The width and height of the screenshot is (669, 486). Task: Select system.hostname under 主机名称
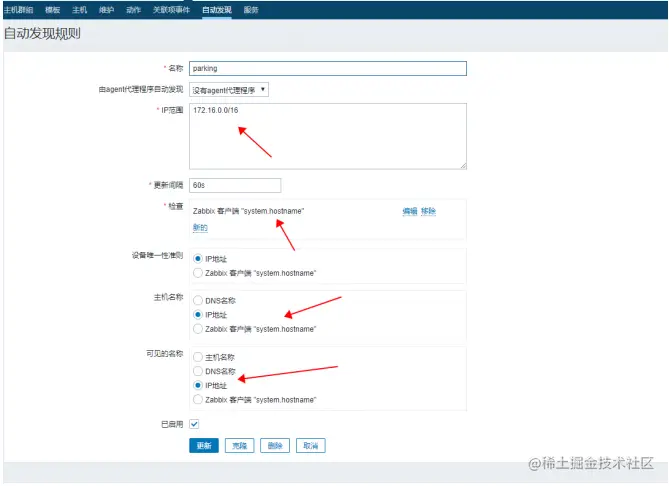[198, 329]
